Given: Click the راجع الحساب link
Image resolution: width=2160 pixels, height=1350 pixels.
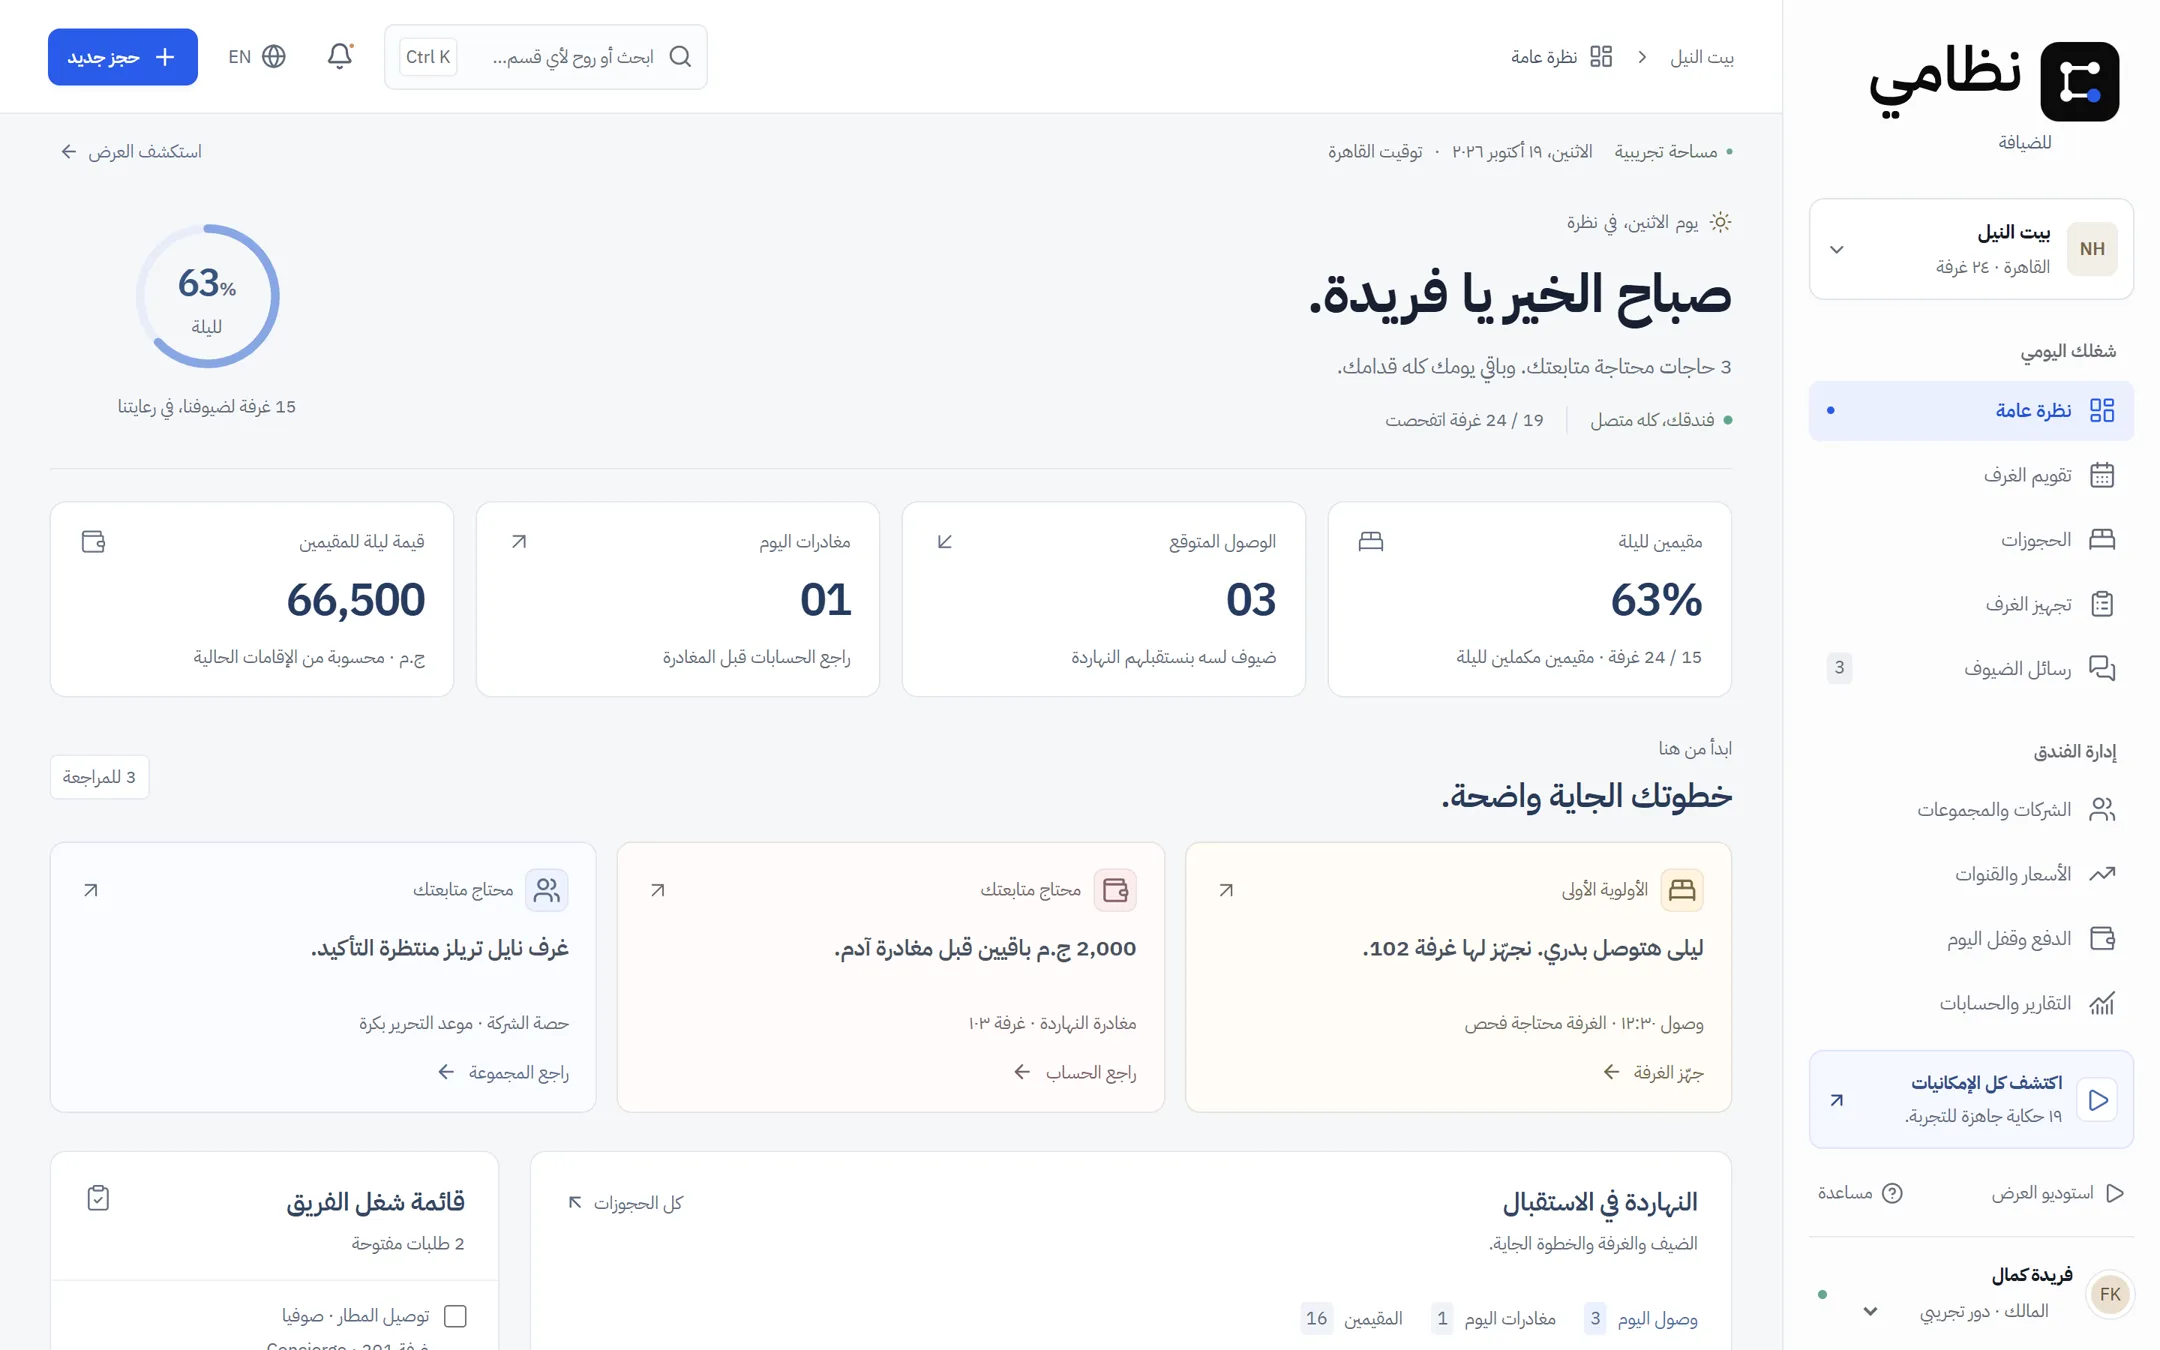Looking at the screenshot, I should (x=1074, y=1072).
